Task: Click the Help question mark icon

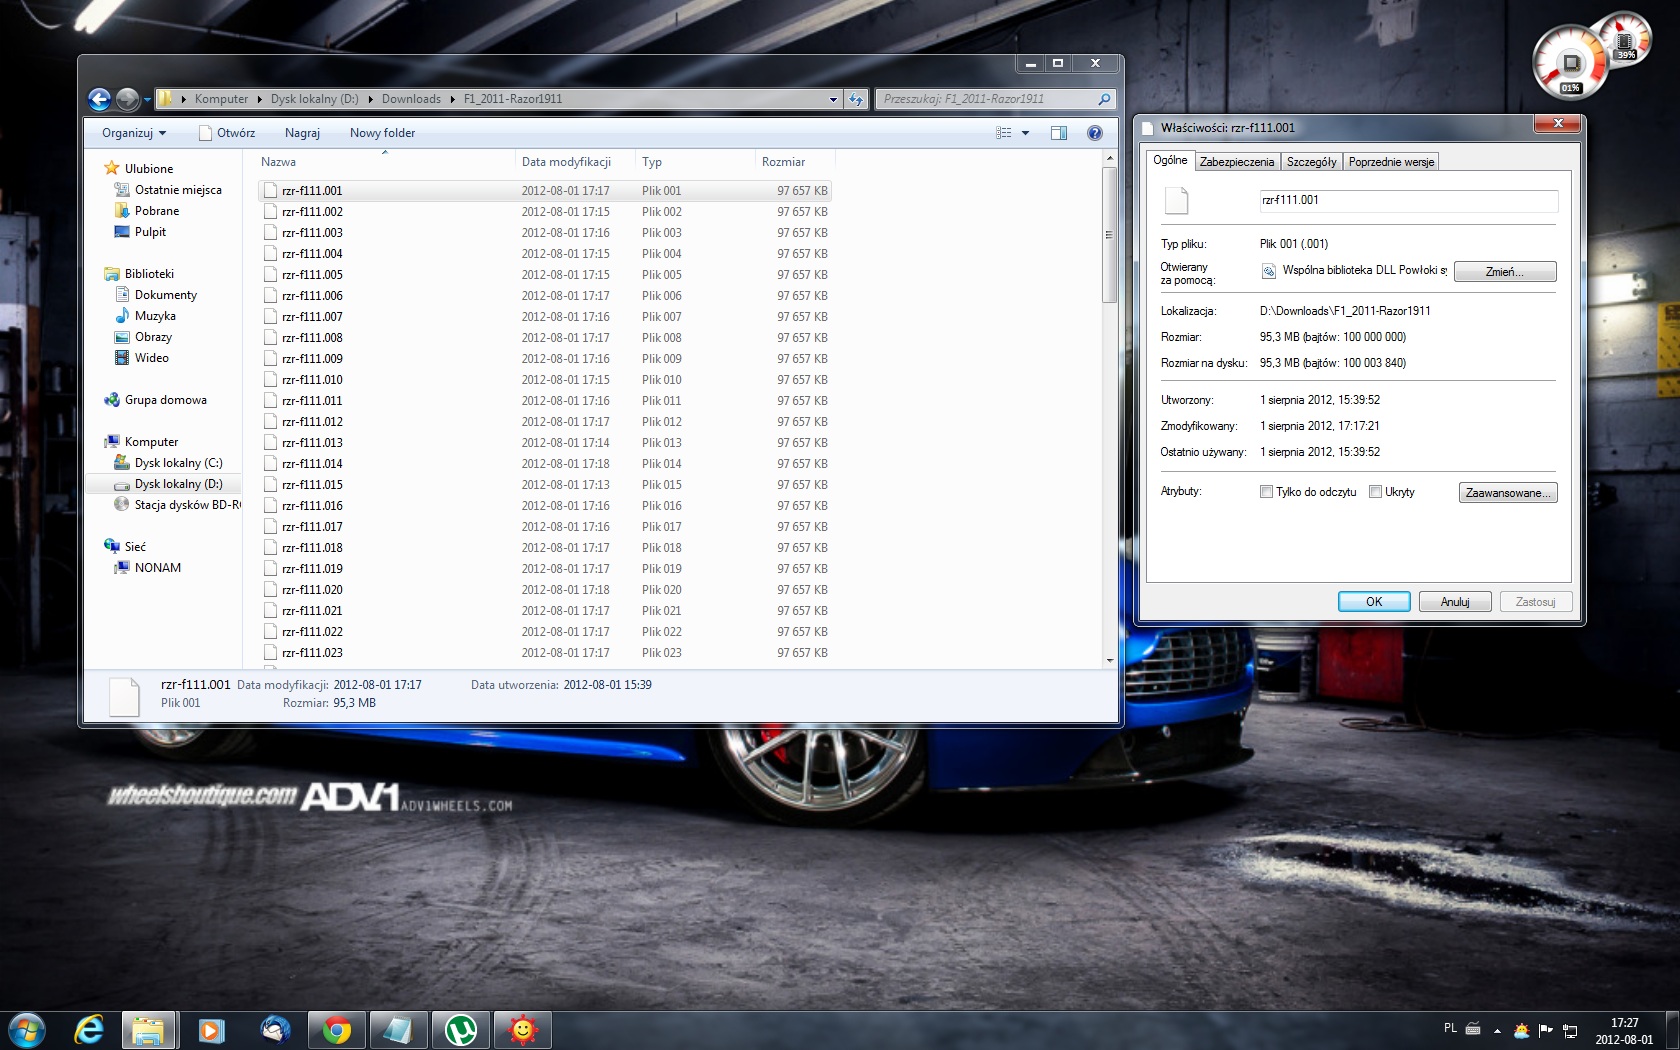Action: [x=1095, y=133]
